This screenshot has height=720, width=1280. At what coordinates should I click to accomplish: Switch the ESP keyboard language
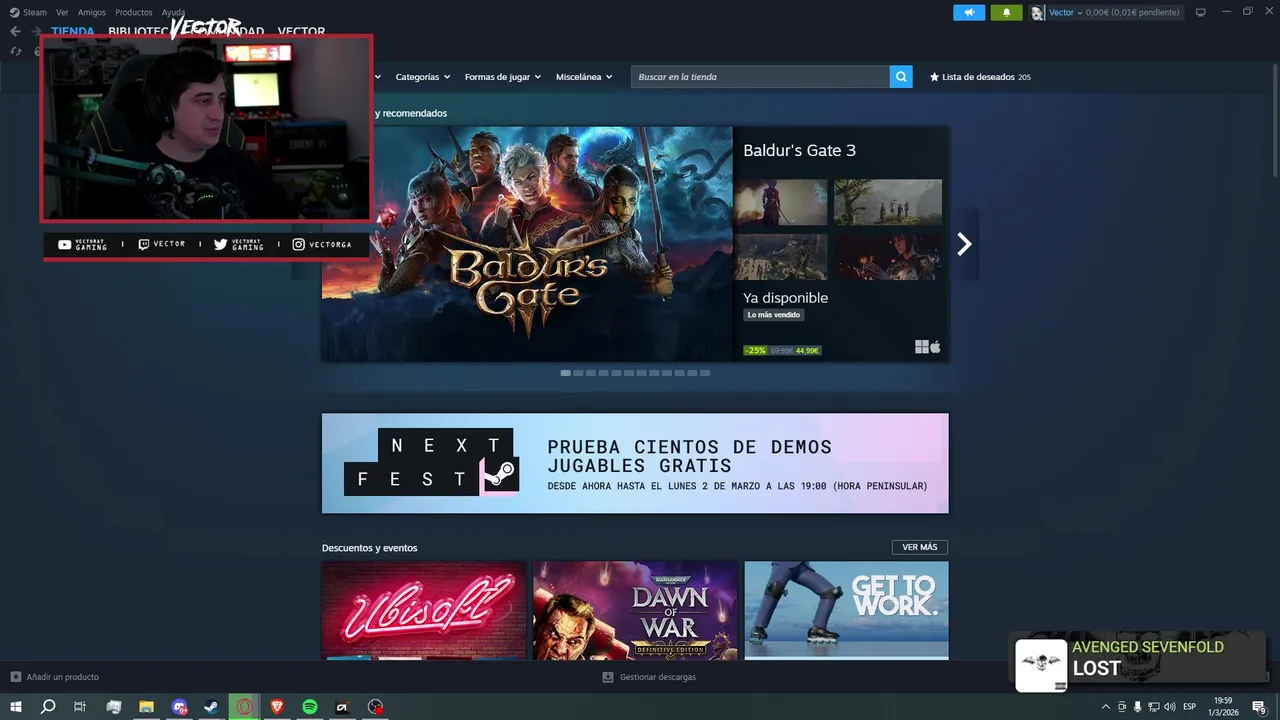coord(1190,707)
